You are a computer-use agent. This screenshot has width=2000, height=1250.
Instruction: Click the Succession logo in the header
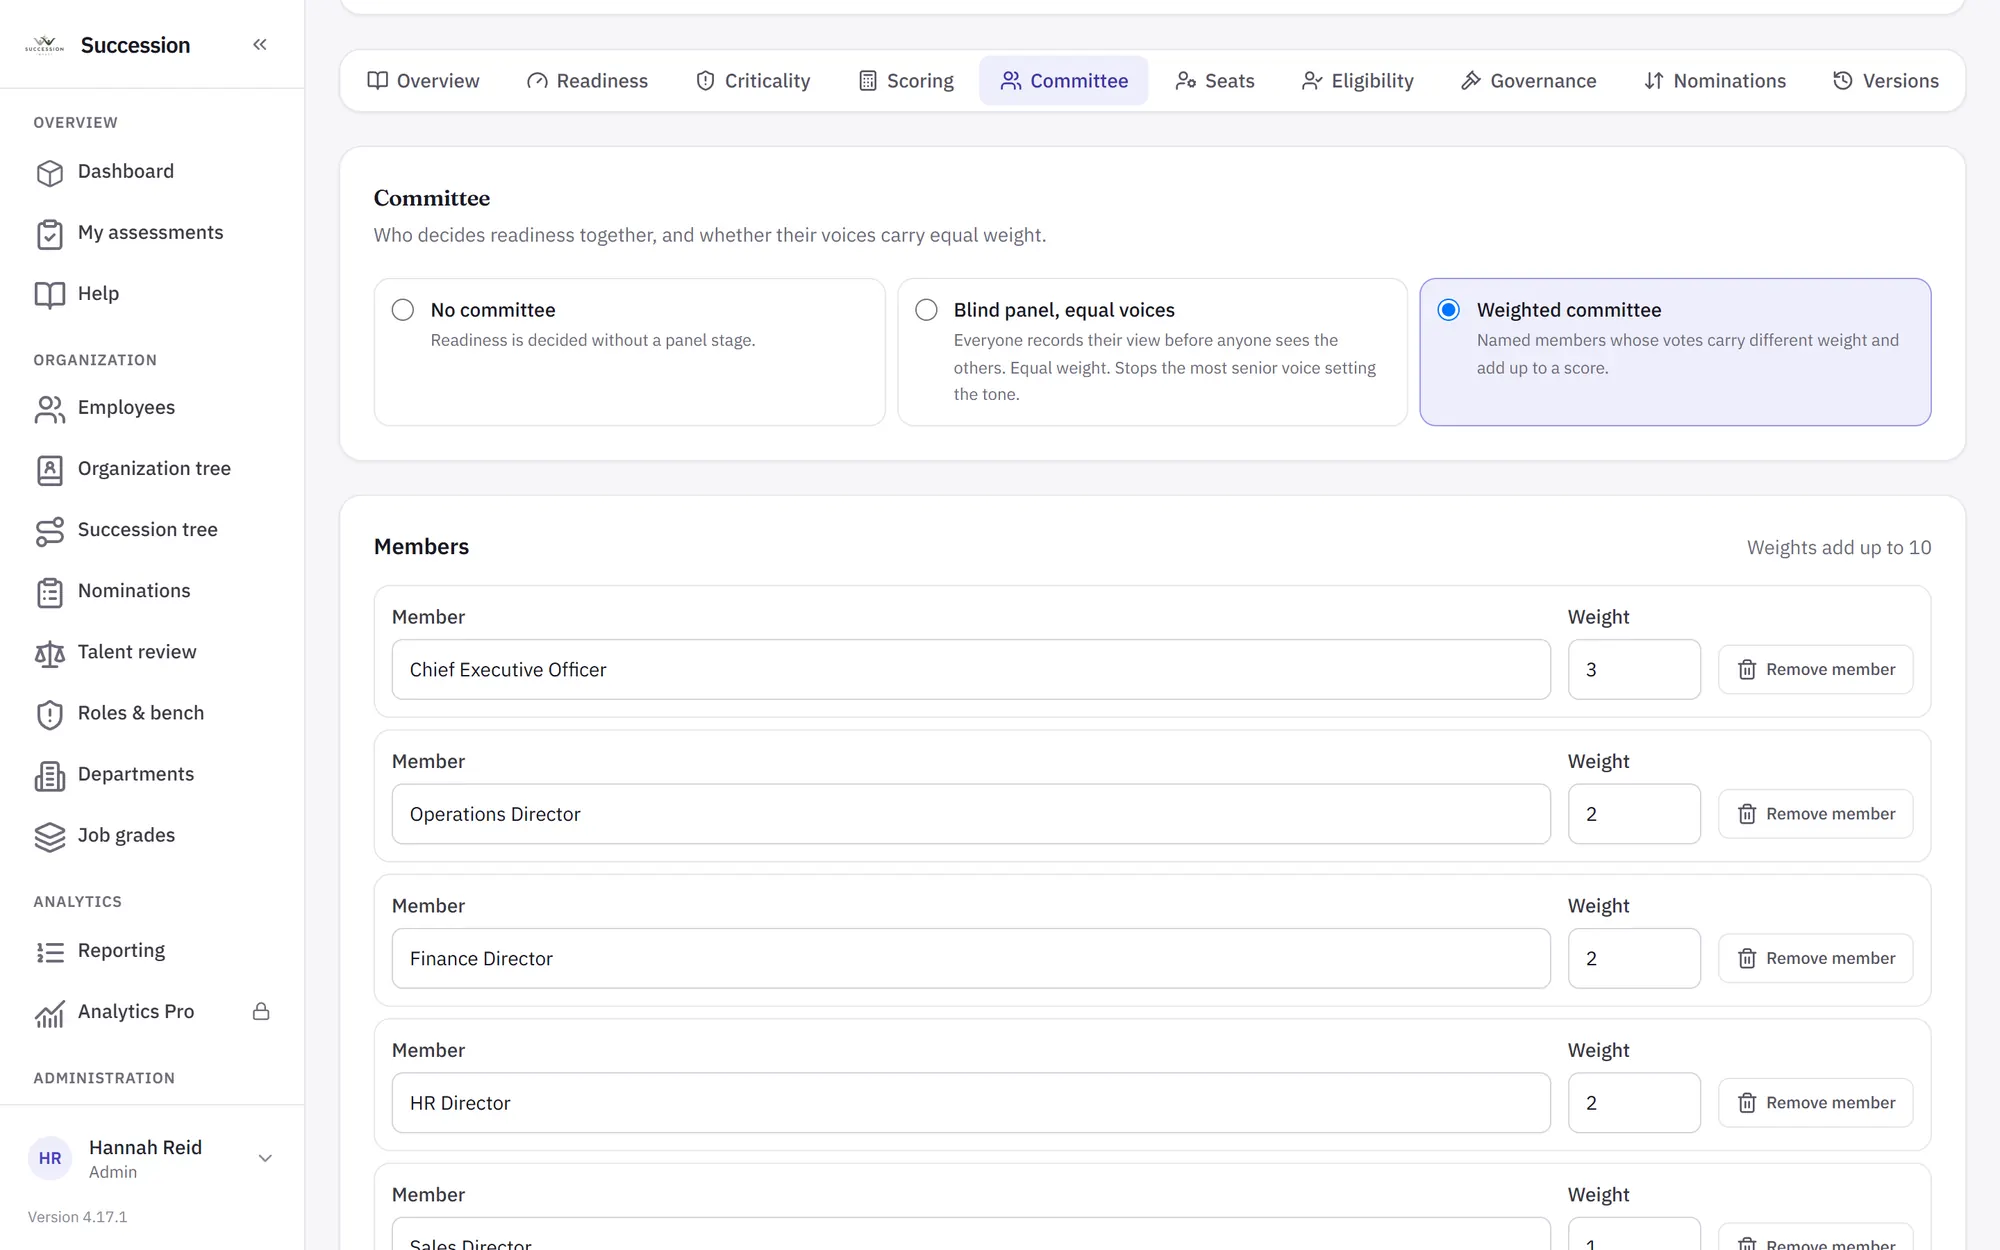point(44,45)
